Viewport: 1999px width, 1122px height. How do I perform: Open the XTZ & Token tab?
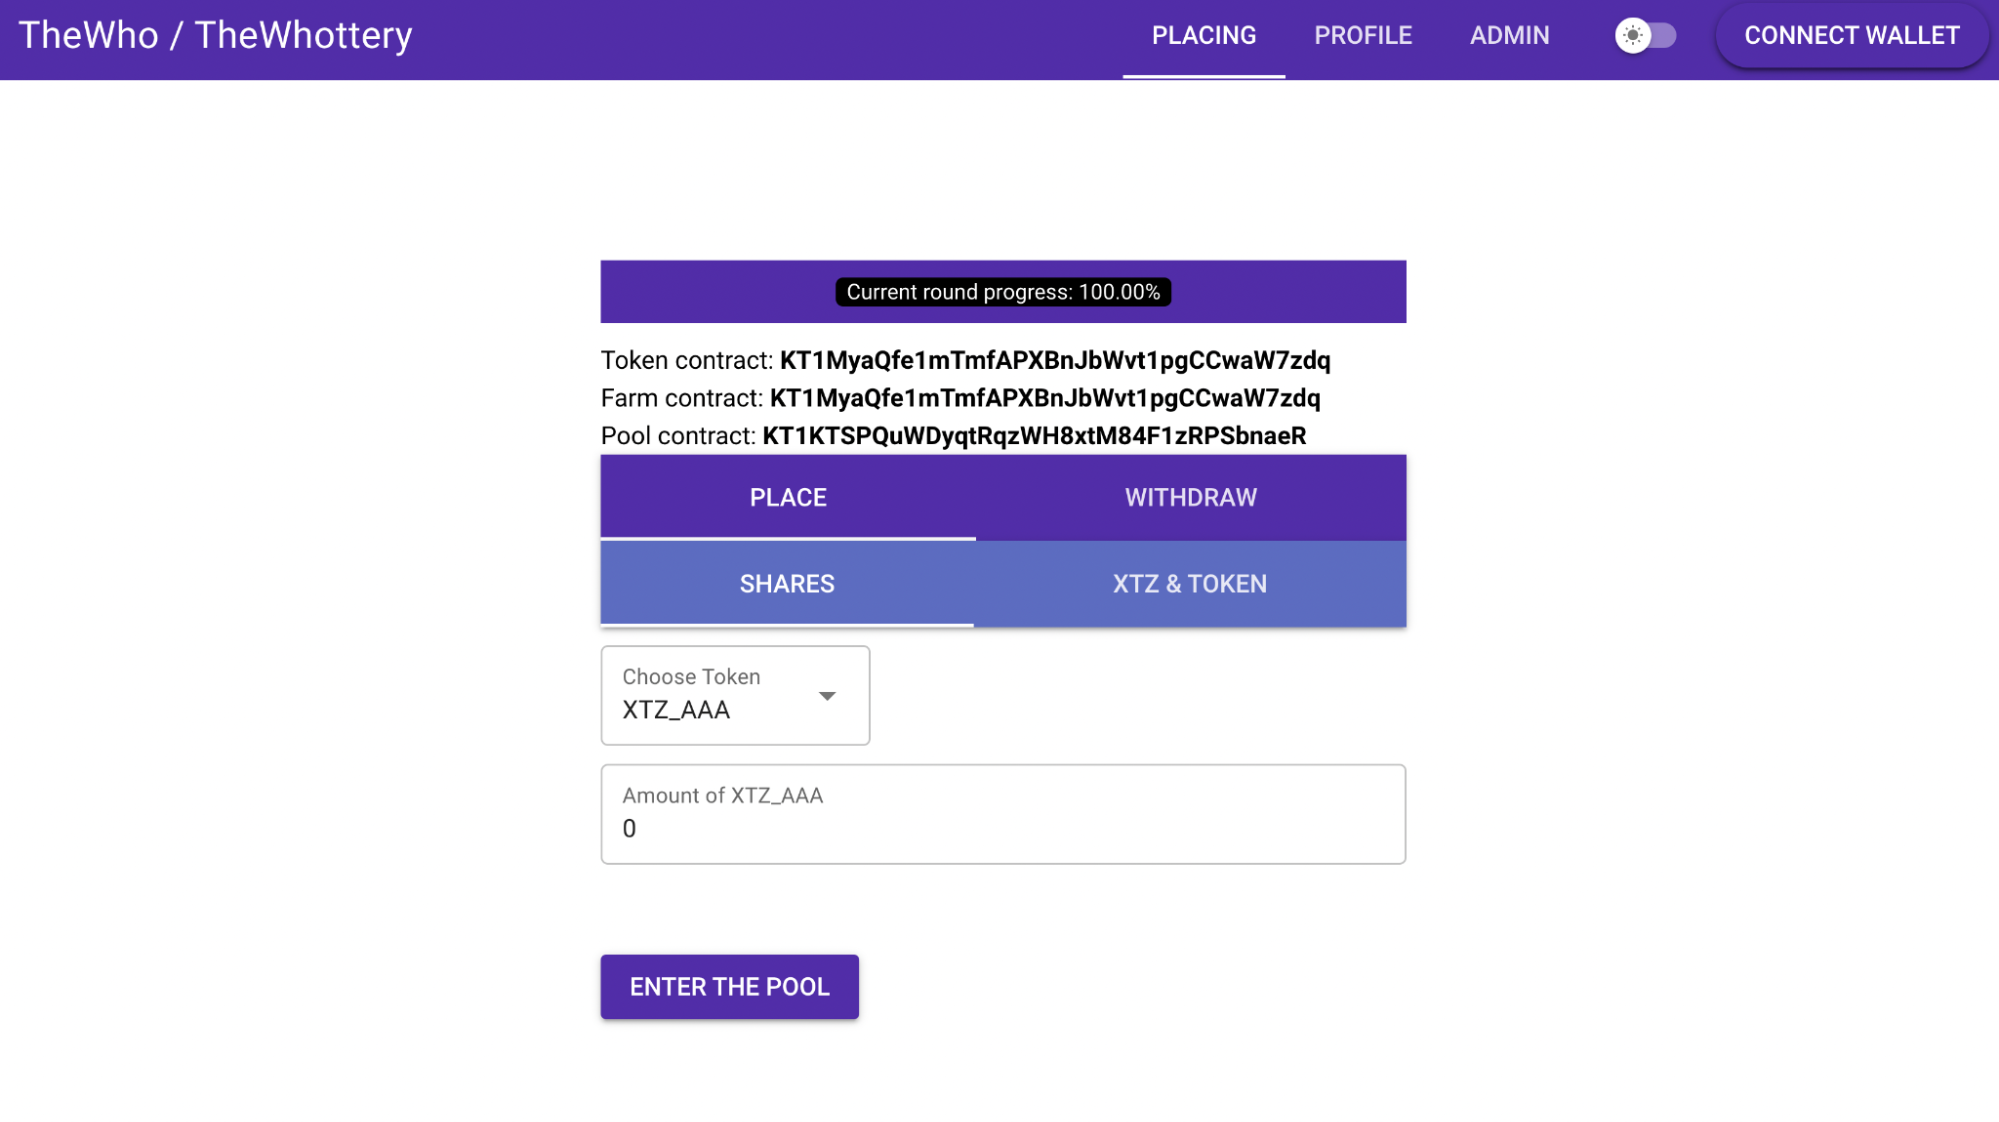pos(1189,584)
